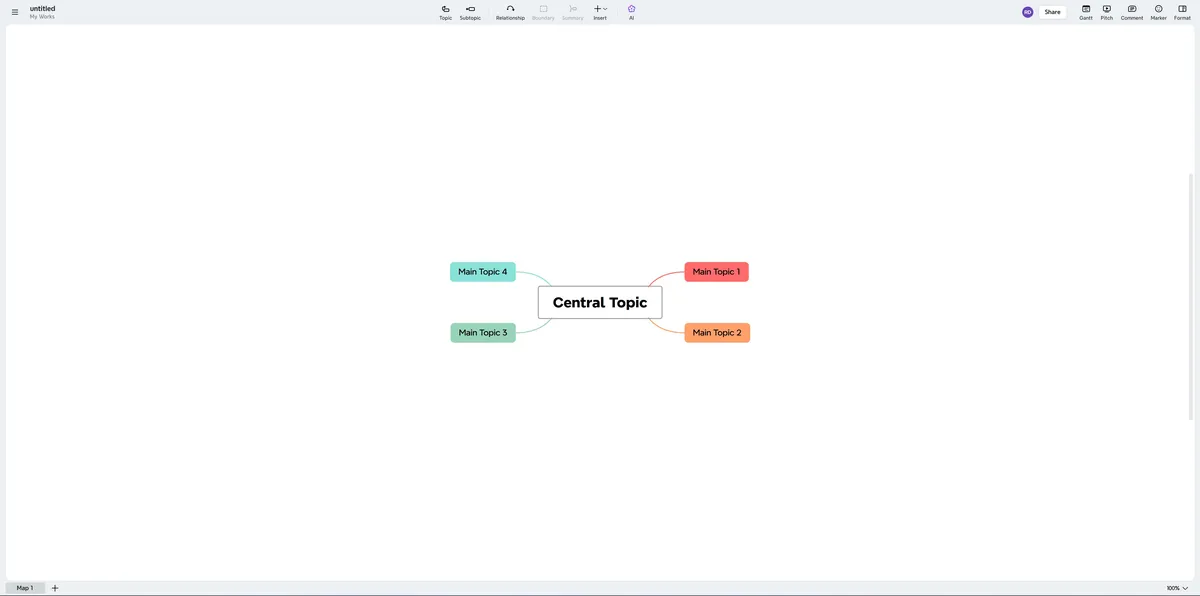Image resolution: width=1200 pixels, height=596 pixels.
Task: Select the Summary tool
Action: coord(573,12)
